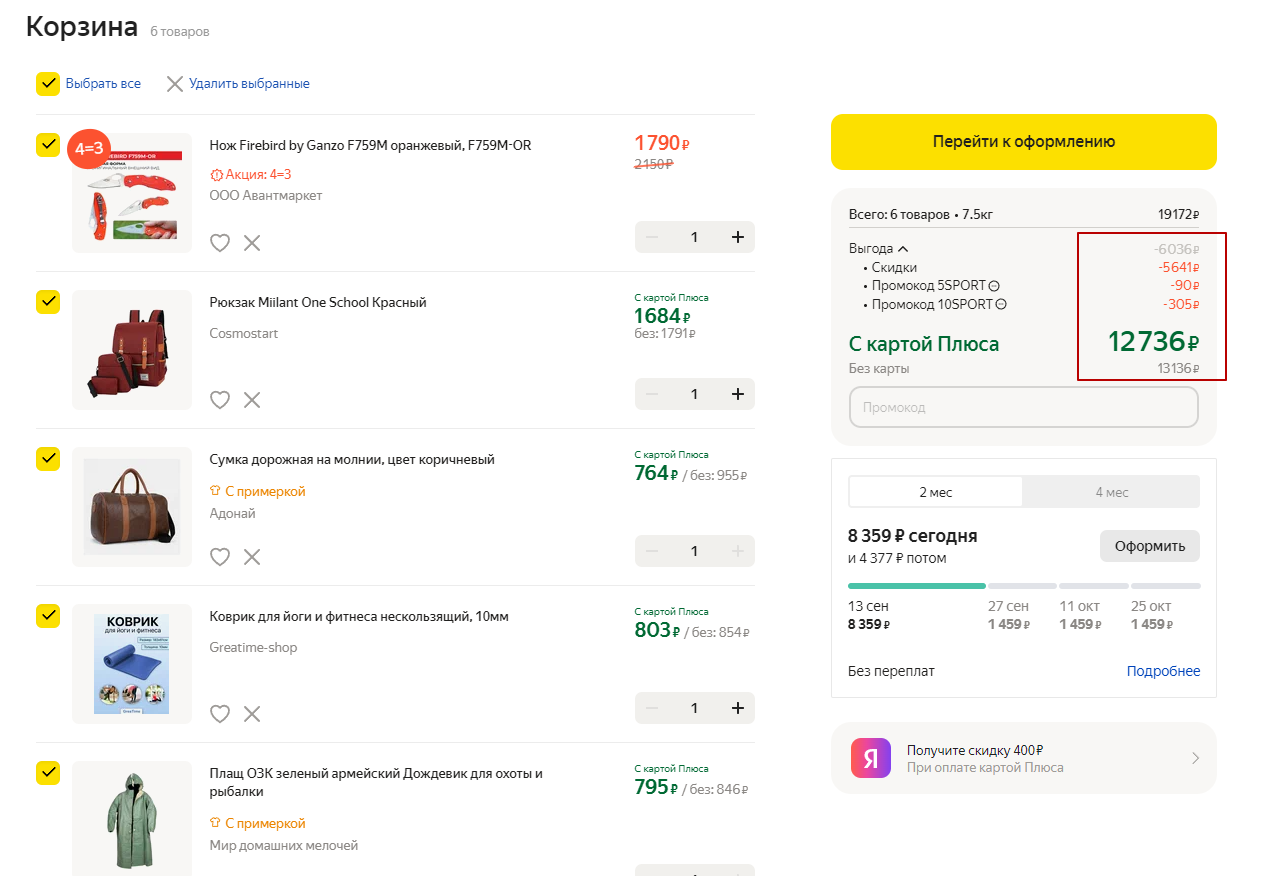Remove the brown travel bag from cart

[x=252, y=556]
